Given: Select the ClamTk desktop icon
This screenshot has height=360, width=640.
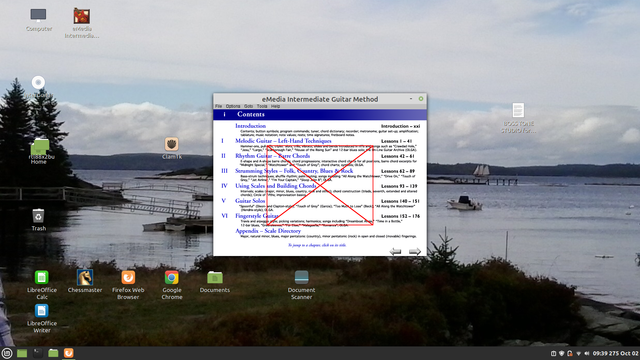Looking at the screenshot, I should coord(171,148).
